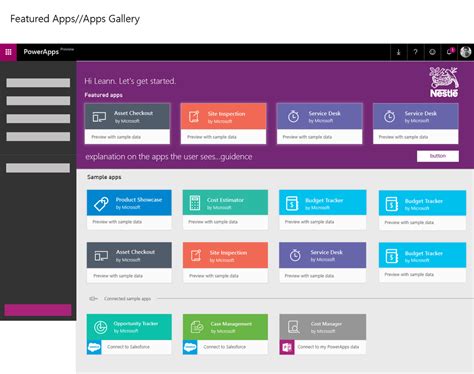
Task: Open Site Inspection title in Featured apps
Action: coord(226,114)
